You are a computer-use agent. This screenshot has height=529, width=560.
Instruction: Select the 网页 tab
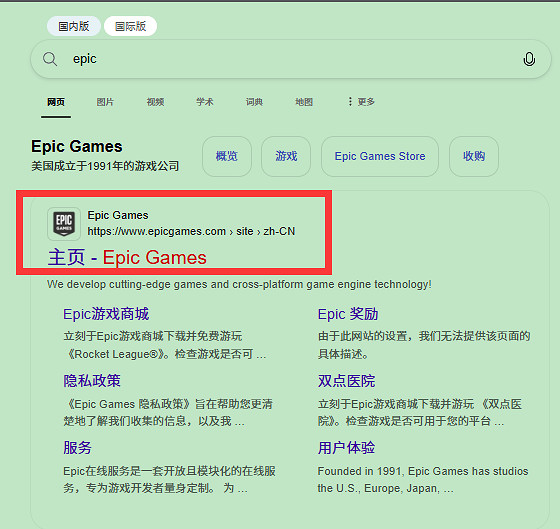(x=56, y=102)
